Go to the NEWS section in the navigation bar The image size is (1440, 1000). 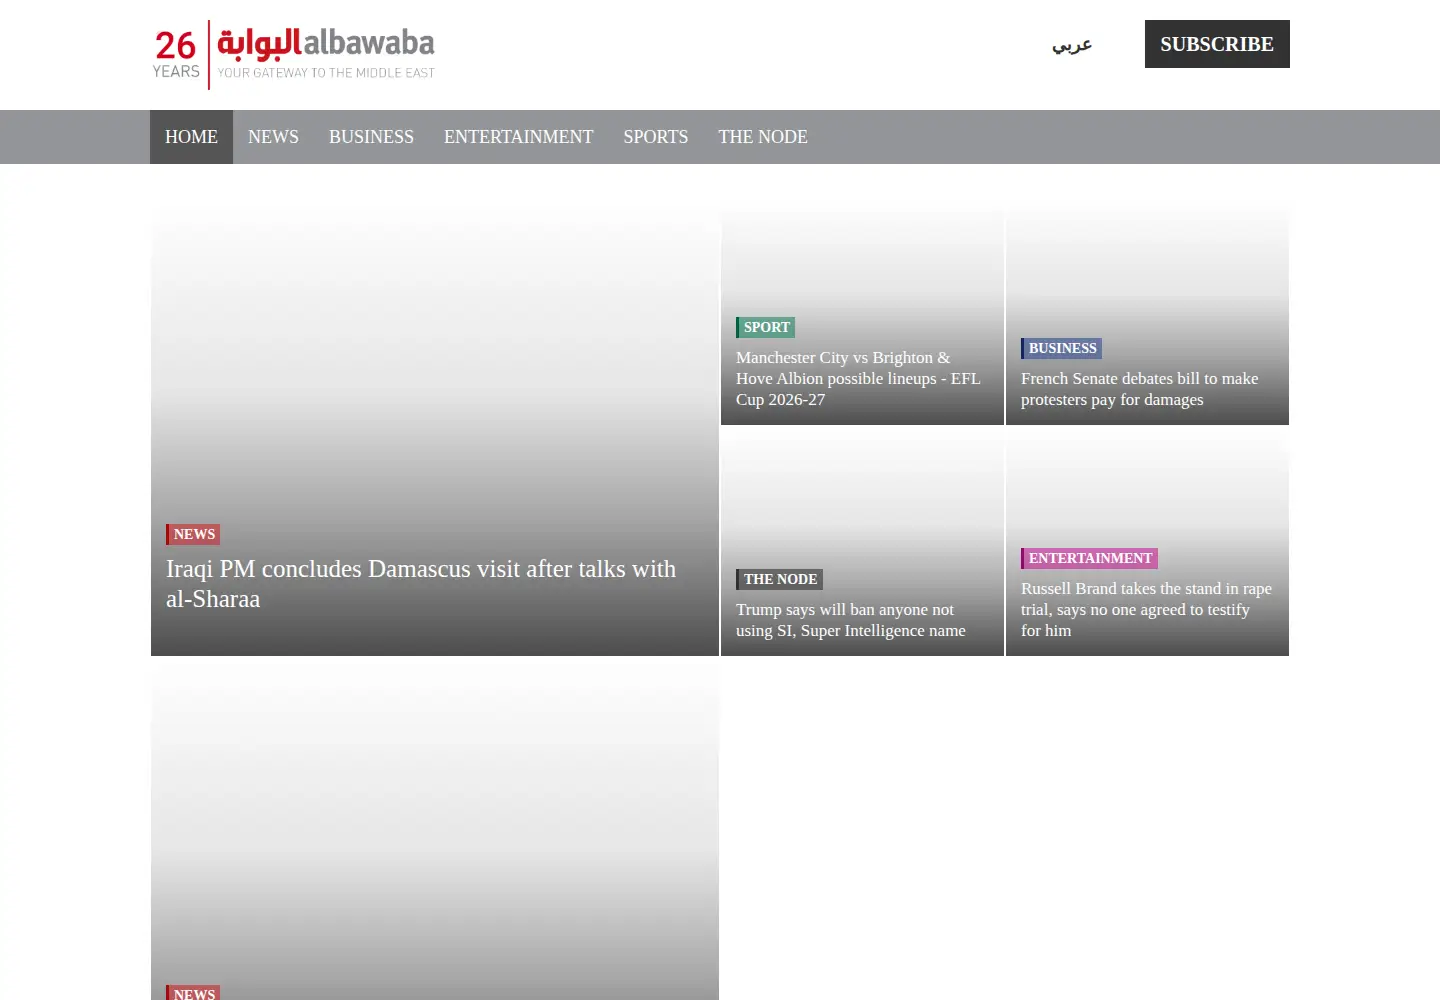[x=273, y=137]
